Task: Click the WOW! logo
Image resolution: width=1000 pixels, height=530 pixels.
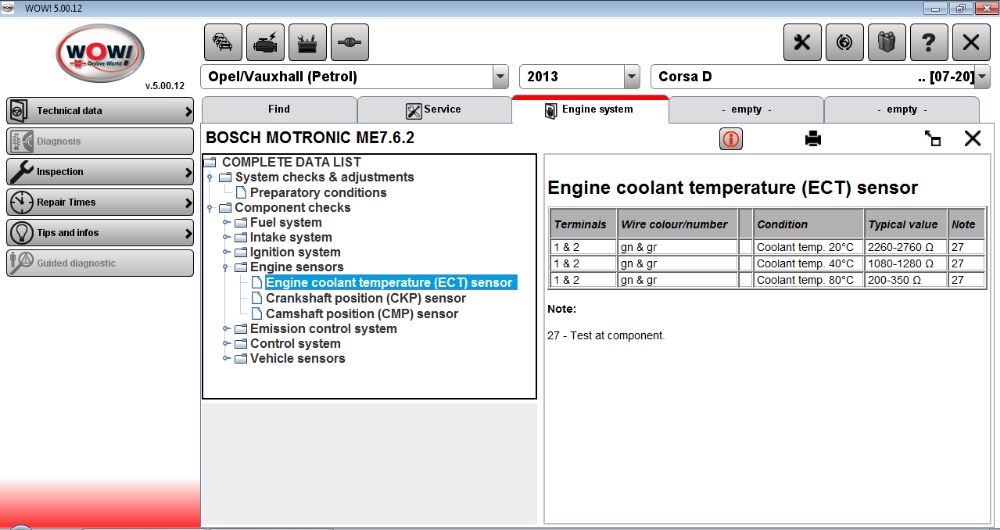Action: click(x=100, y=53)
